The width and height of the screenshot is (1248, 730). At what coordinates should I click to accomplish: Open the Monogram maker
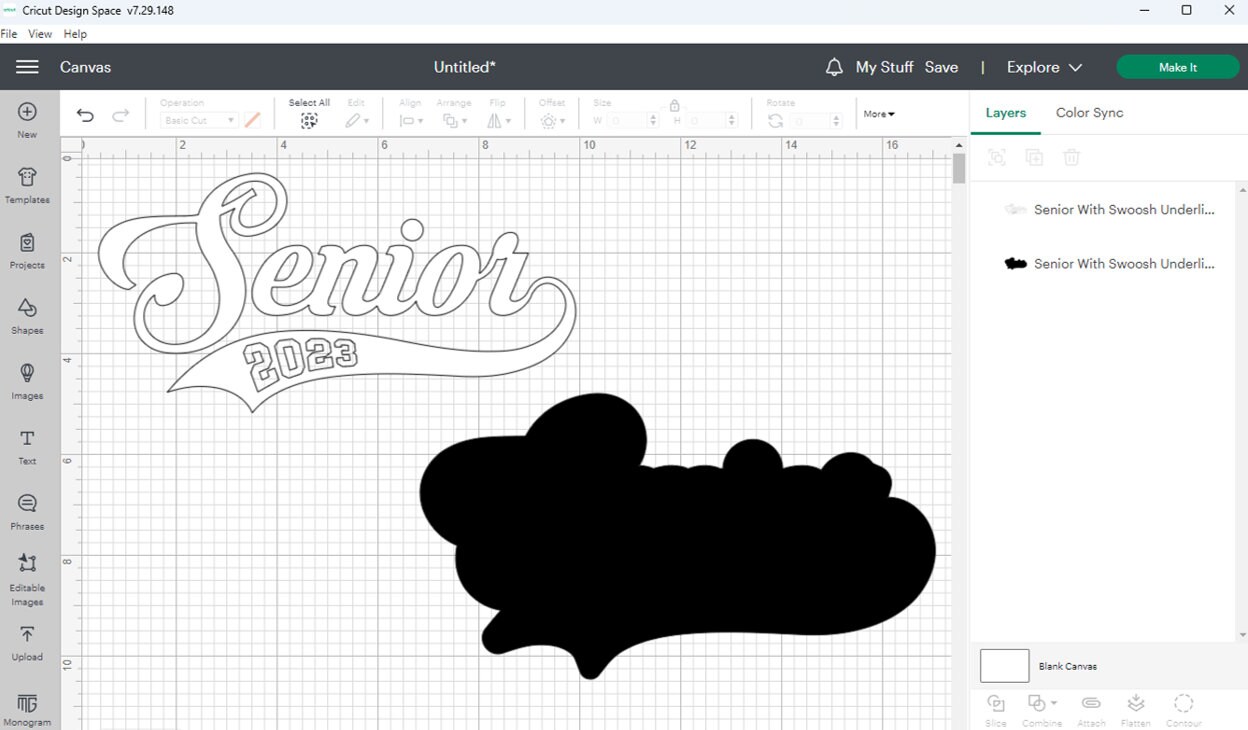pos(27,707)
